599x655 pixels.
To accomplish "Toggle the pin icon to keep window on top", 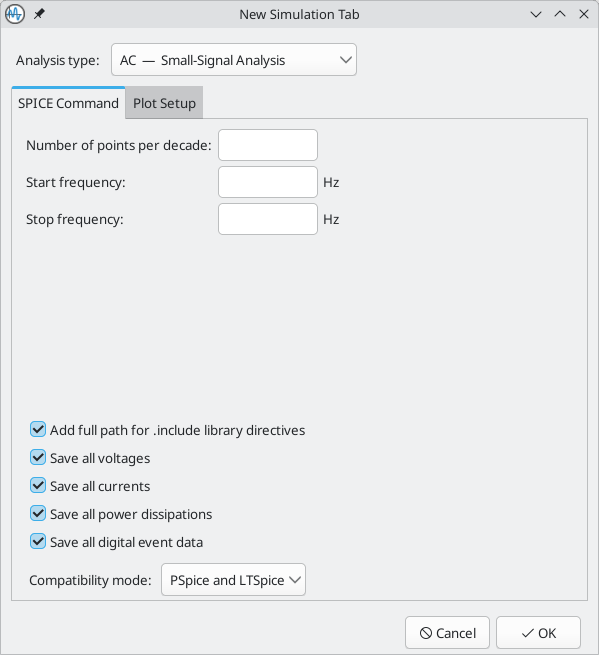I will pos(39,14).
